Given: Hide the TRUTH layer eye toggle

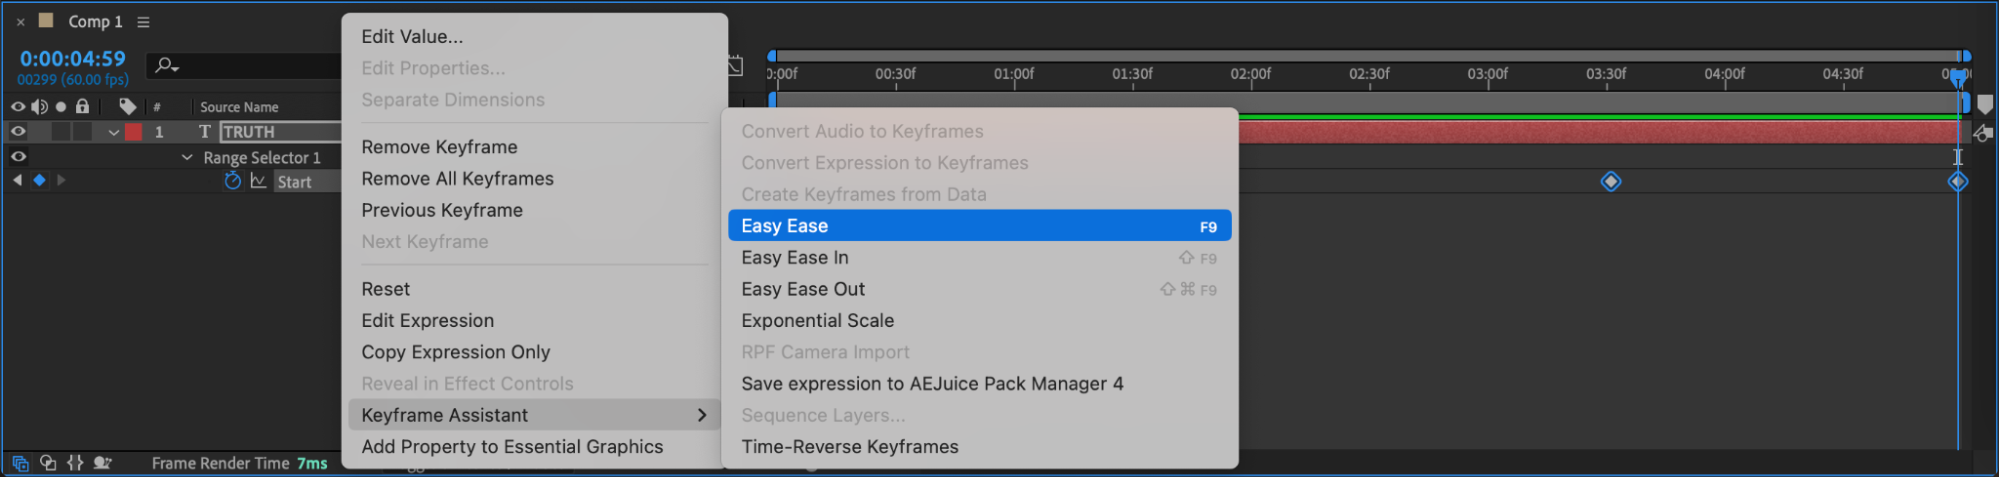Looking at the screenshot, I should (18, 131).
